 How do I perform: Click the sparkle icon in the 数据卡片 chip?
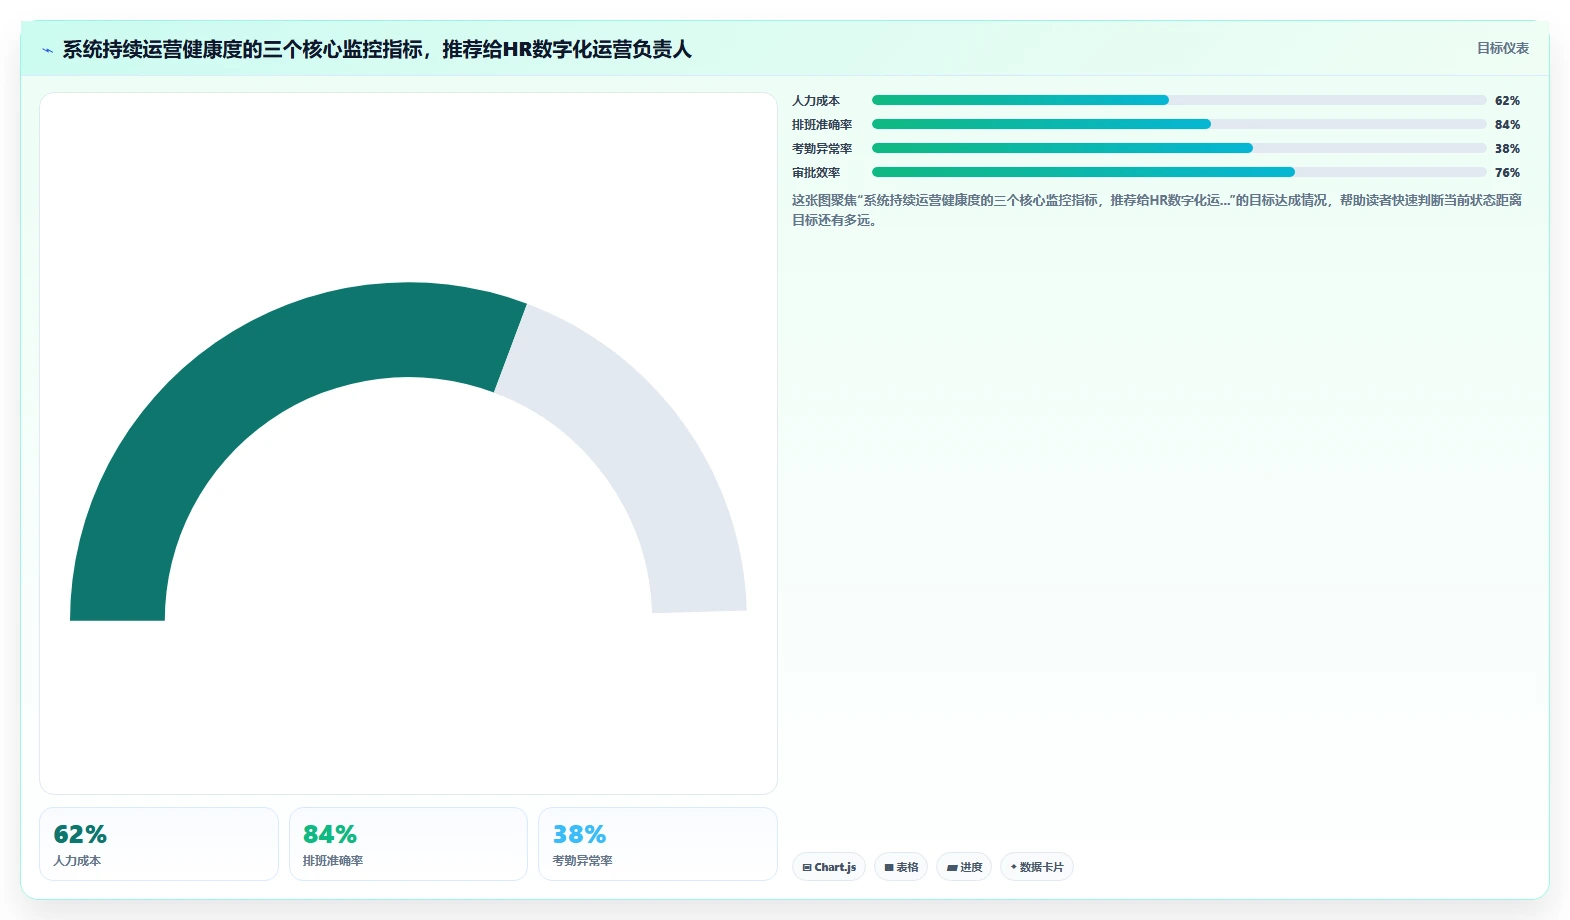tap(1013, 867)
